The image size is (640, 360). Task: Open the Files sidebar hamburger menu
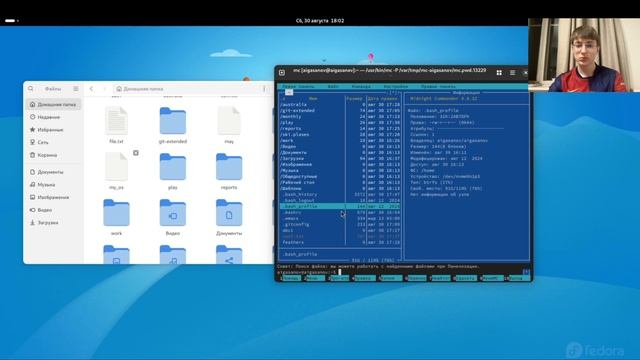click(76, 89)
